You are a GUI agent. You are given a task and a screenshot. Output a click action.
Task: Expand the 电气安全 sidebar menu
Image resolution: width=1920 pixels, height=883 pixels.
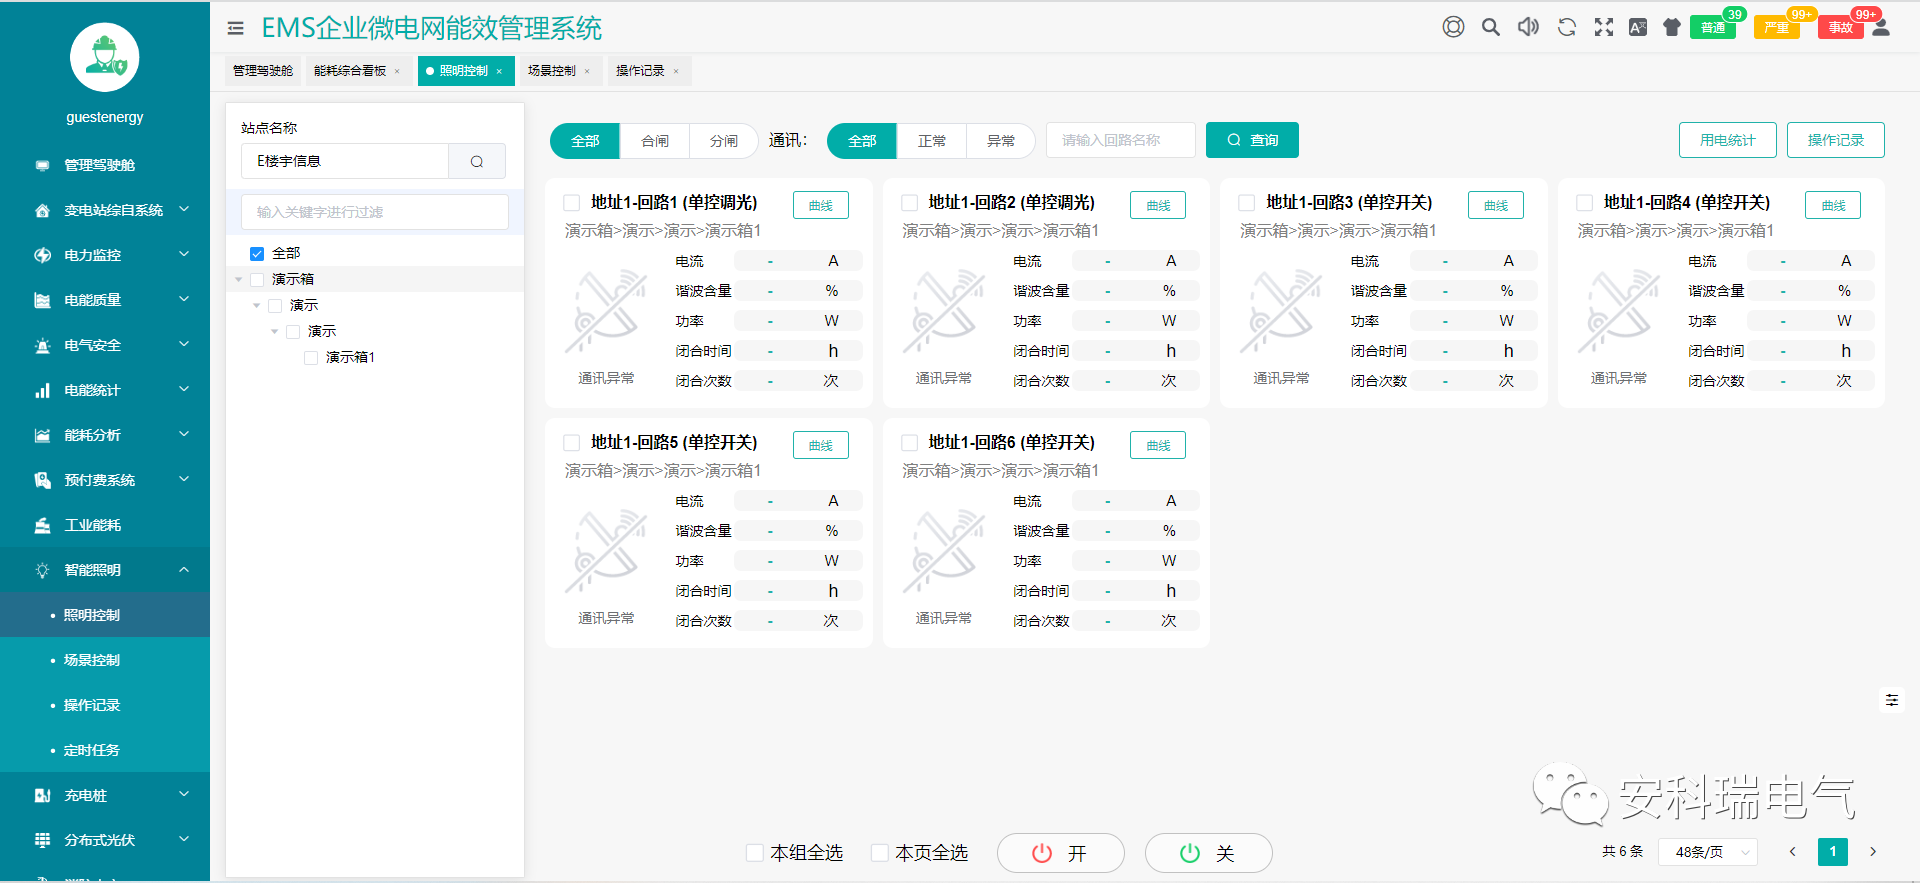click(105, 345)
